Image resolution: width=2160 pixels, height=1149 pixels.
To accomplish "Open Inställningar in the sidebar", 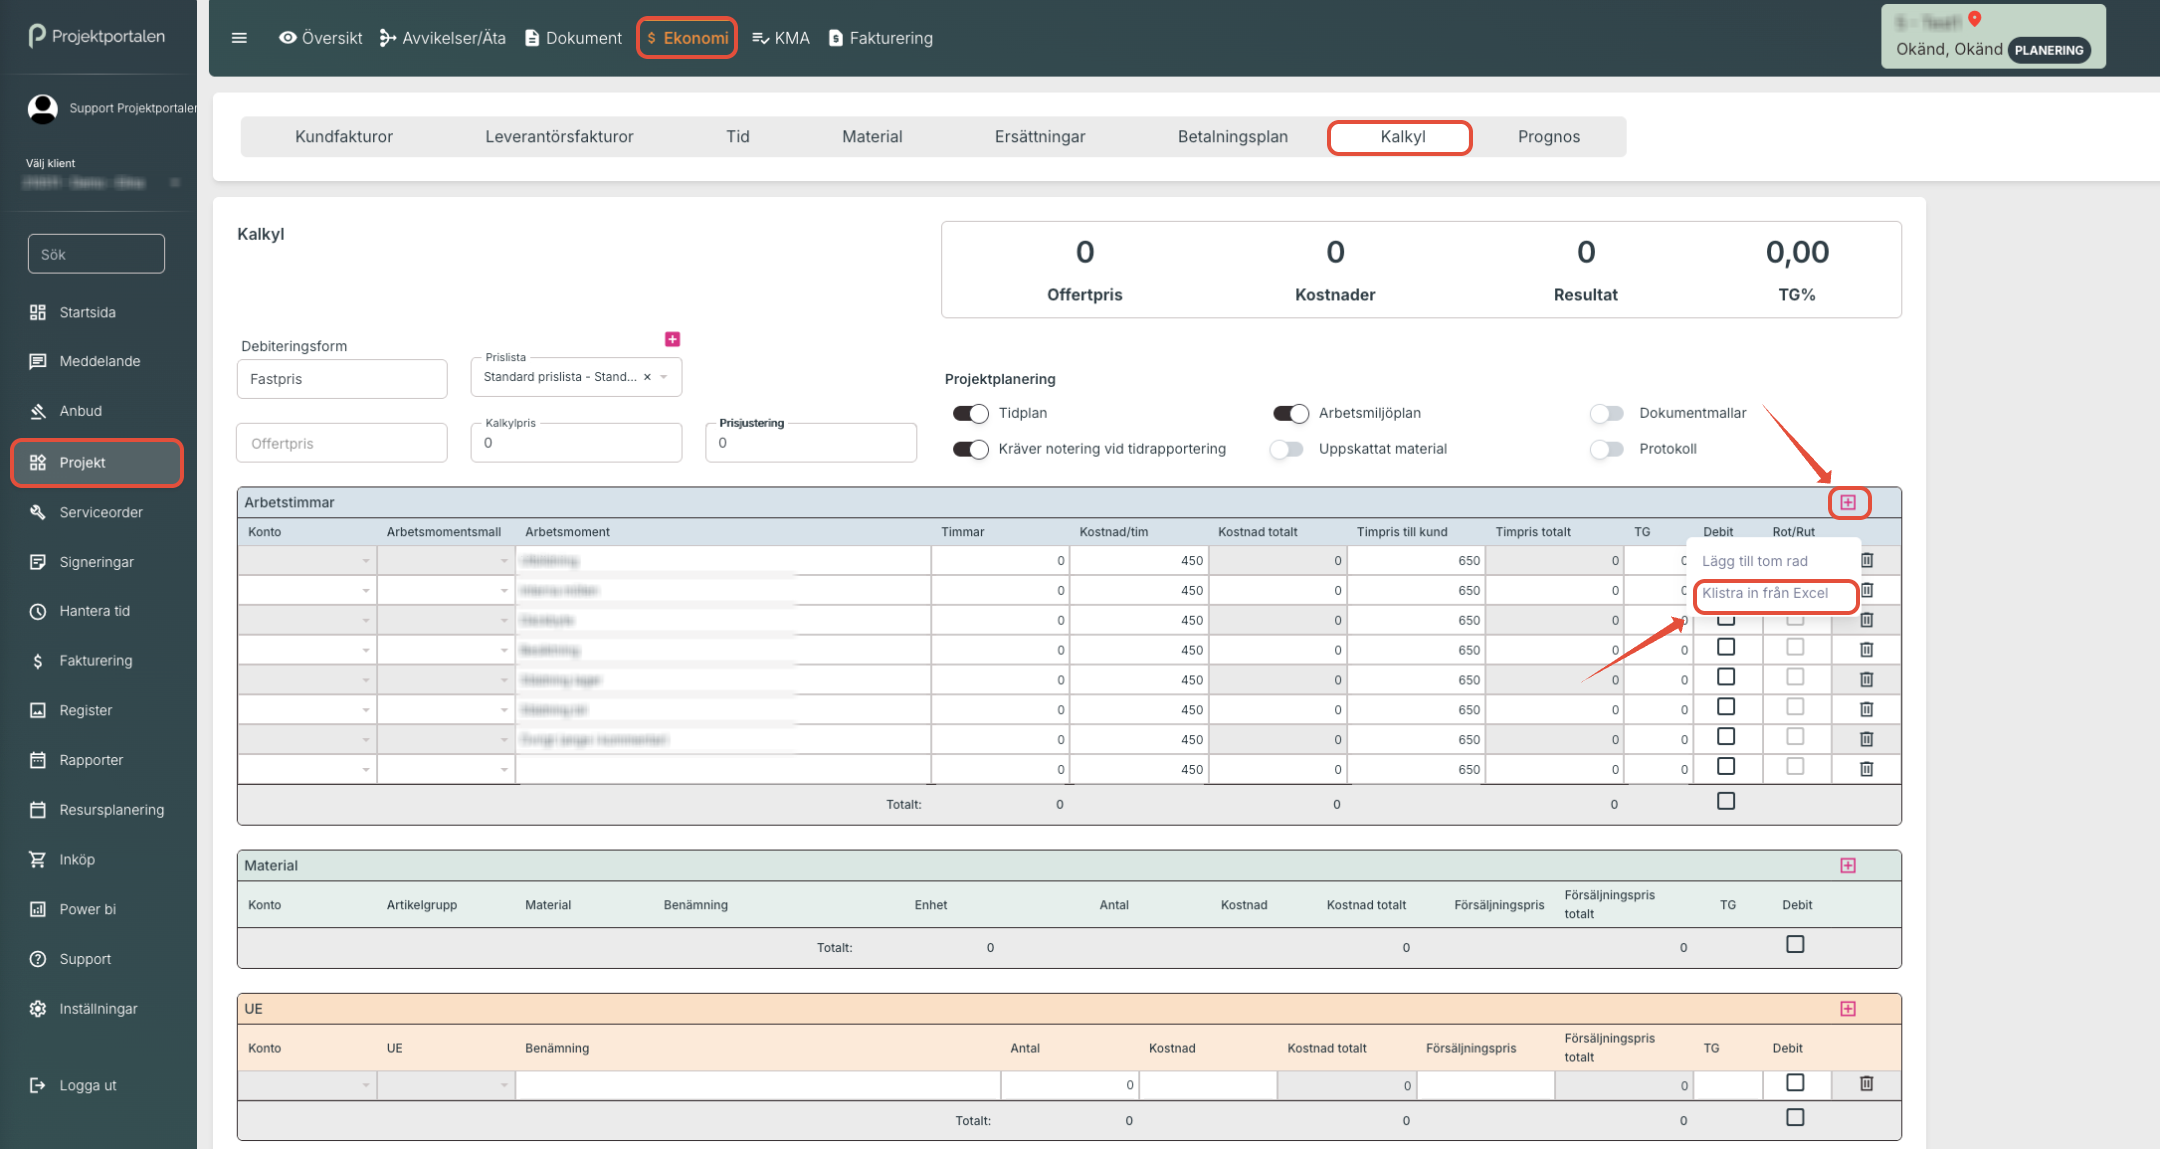I will 98,1009.
